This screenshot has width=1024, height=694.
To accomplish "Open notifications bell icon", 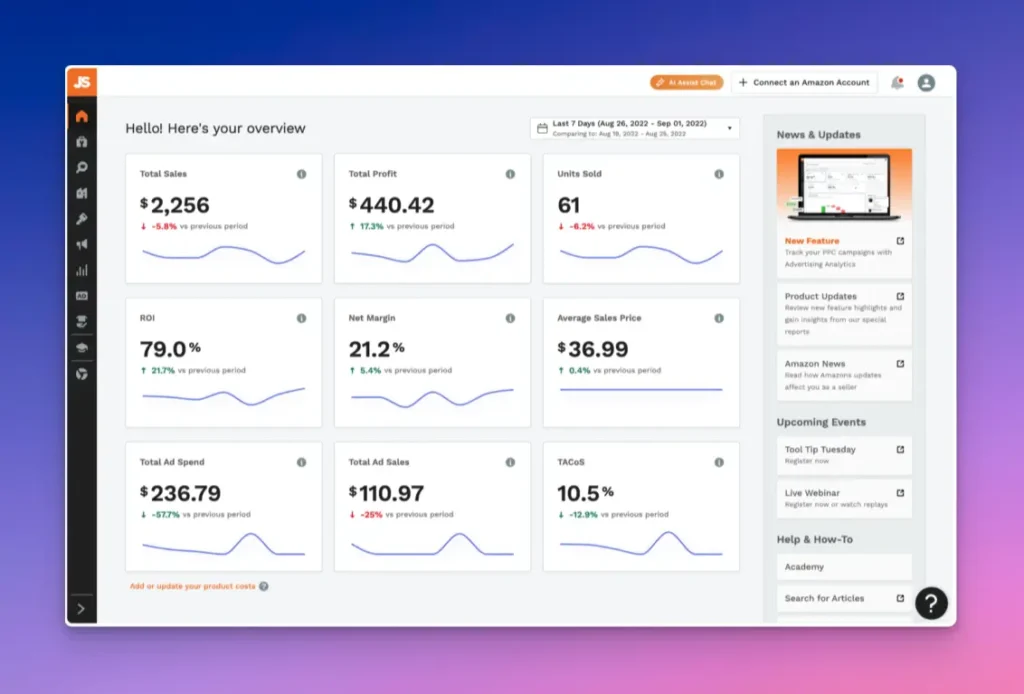I will pos(897,83).
